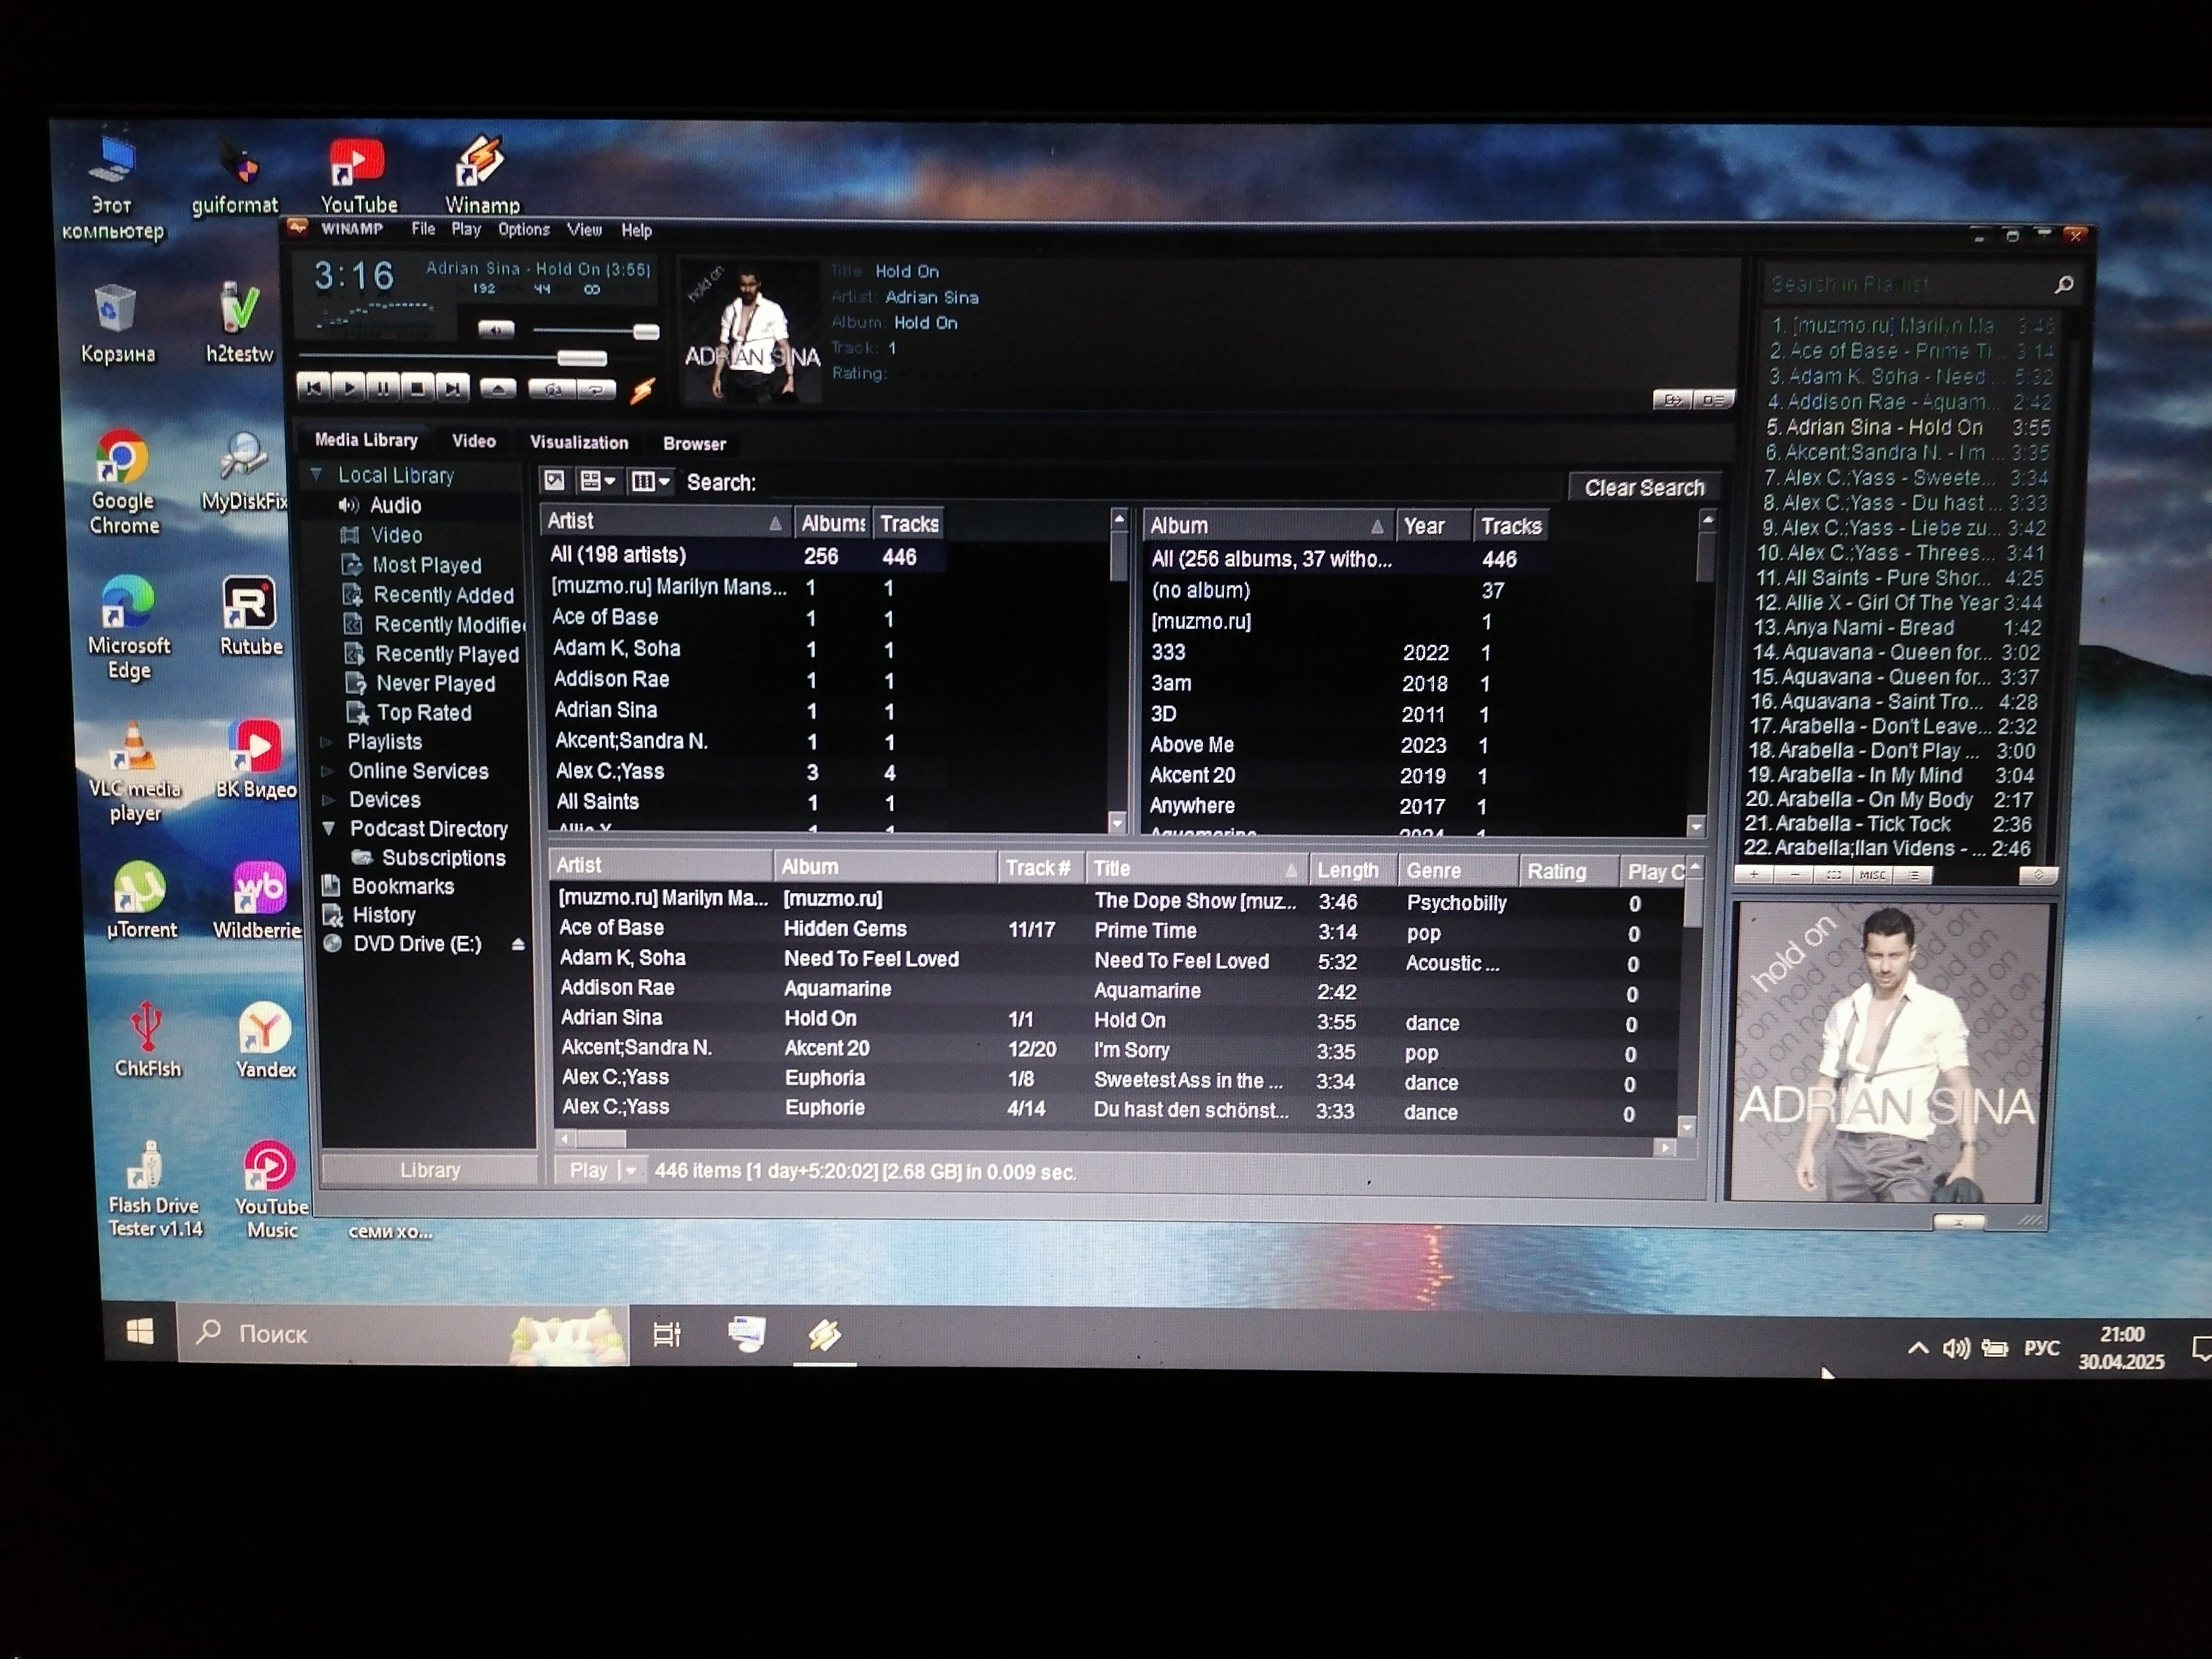Expand the Devices tree node
The width and height of the screenshot is (2212, 1659).
pos(328,800)
